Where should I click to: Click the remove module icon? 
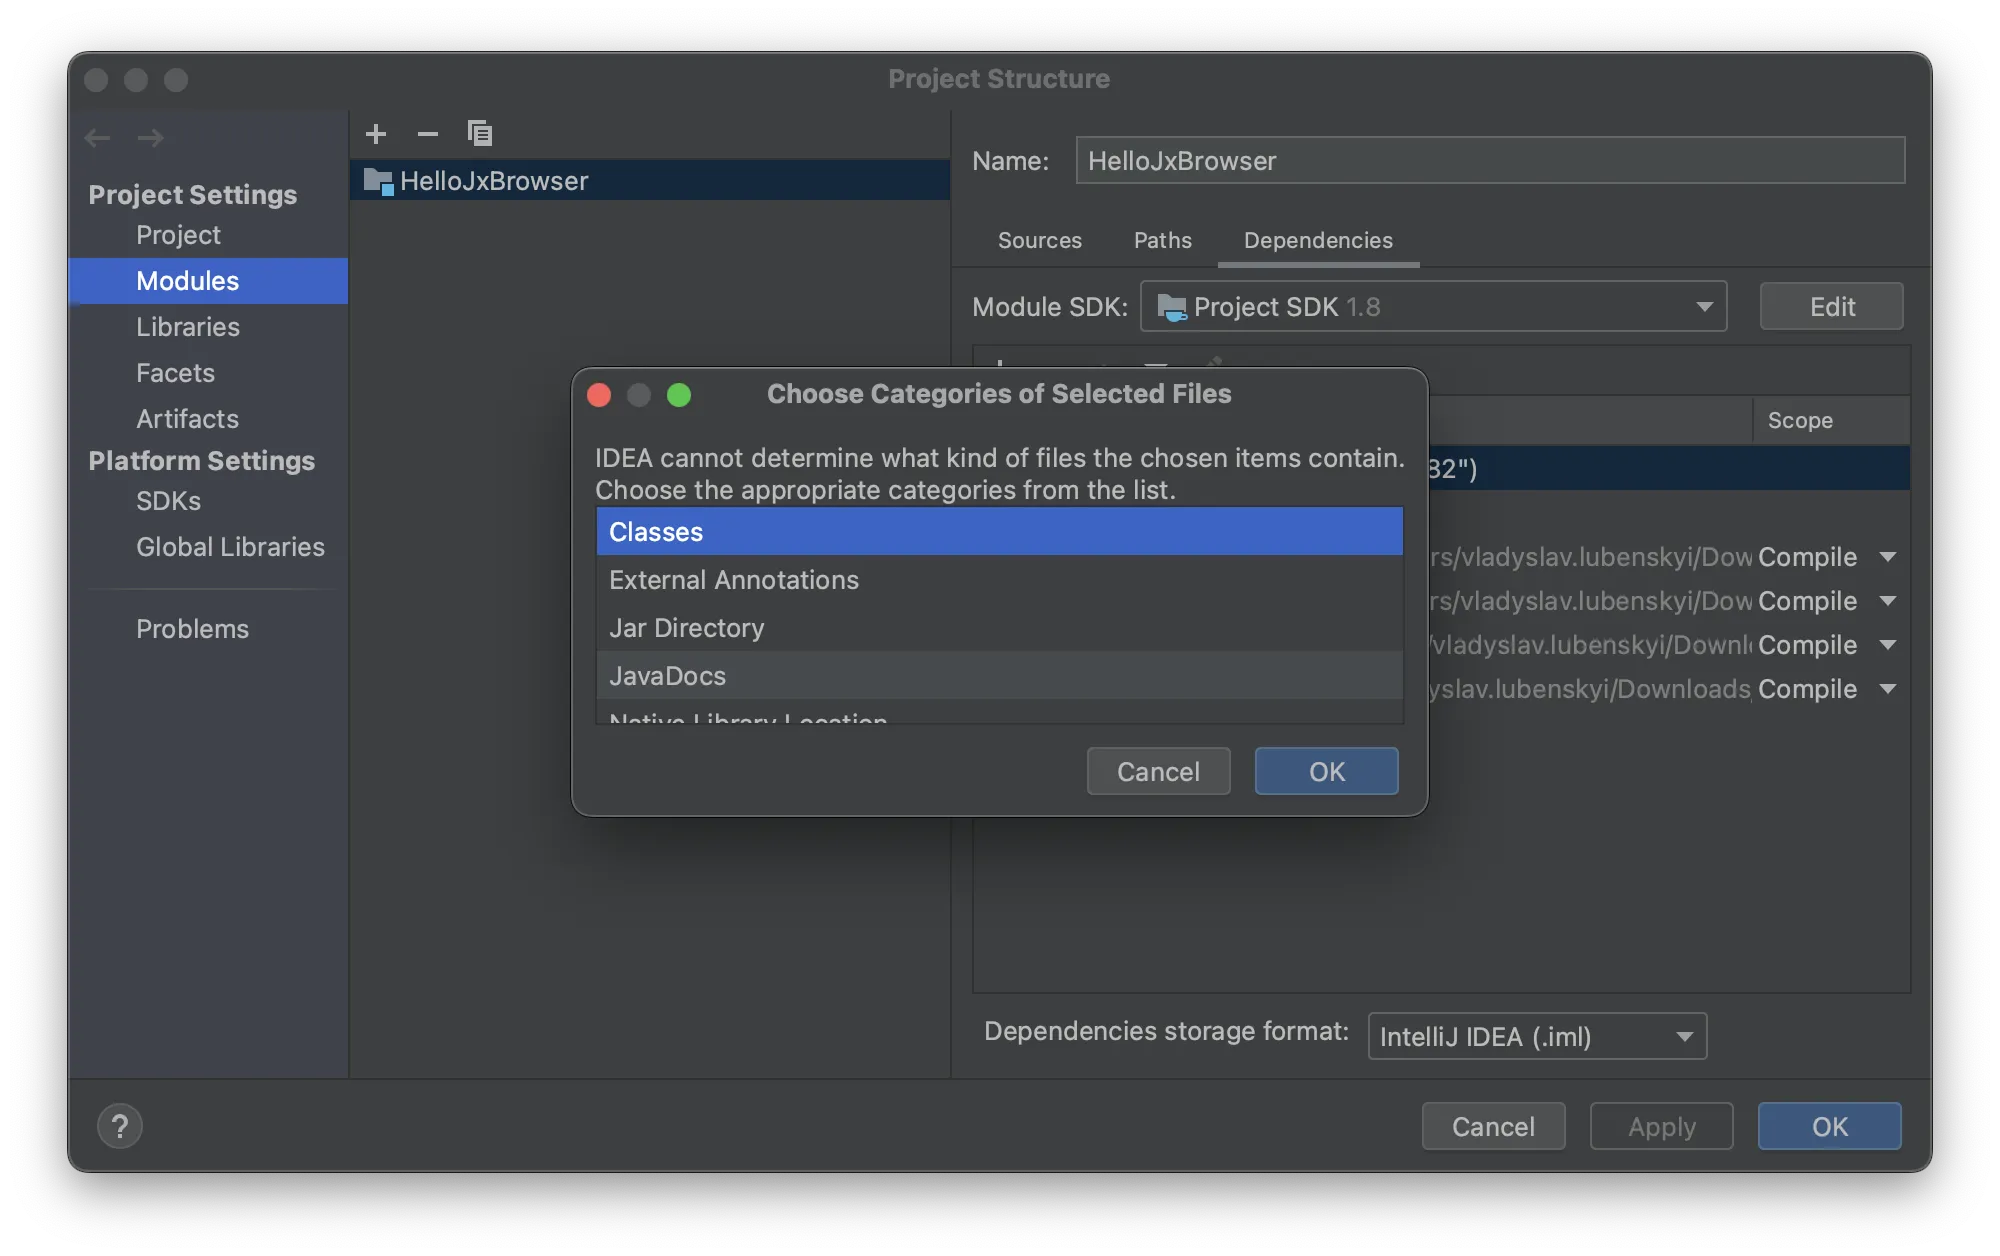pyautogui.click(x=425, y=133)
